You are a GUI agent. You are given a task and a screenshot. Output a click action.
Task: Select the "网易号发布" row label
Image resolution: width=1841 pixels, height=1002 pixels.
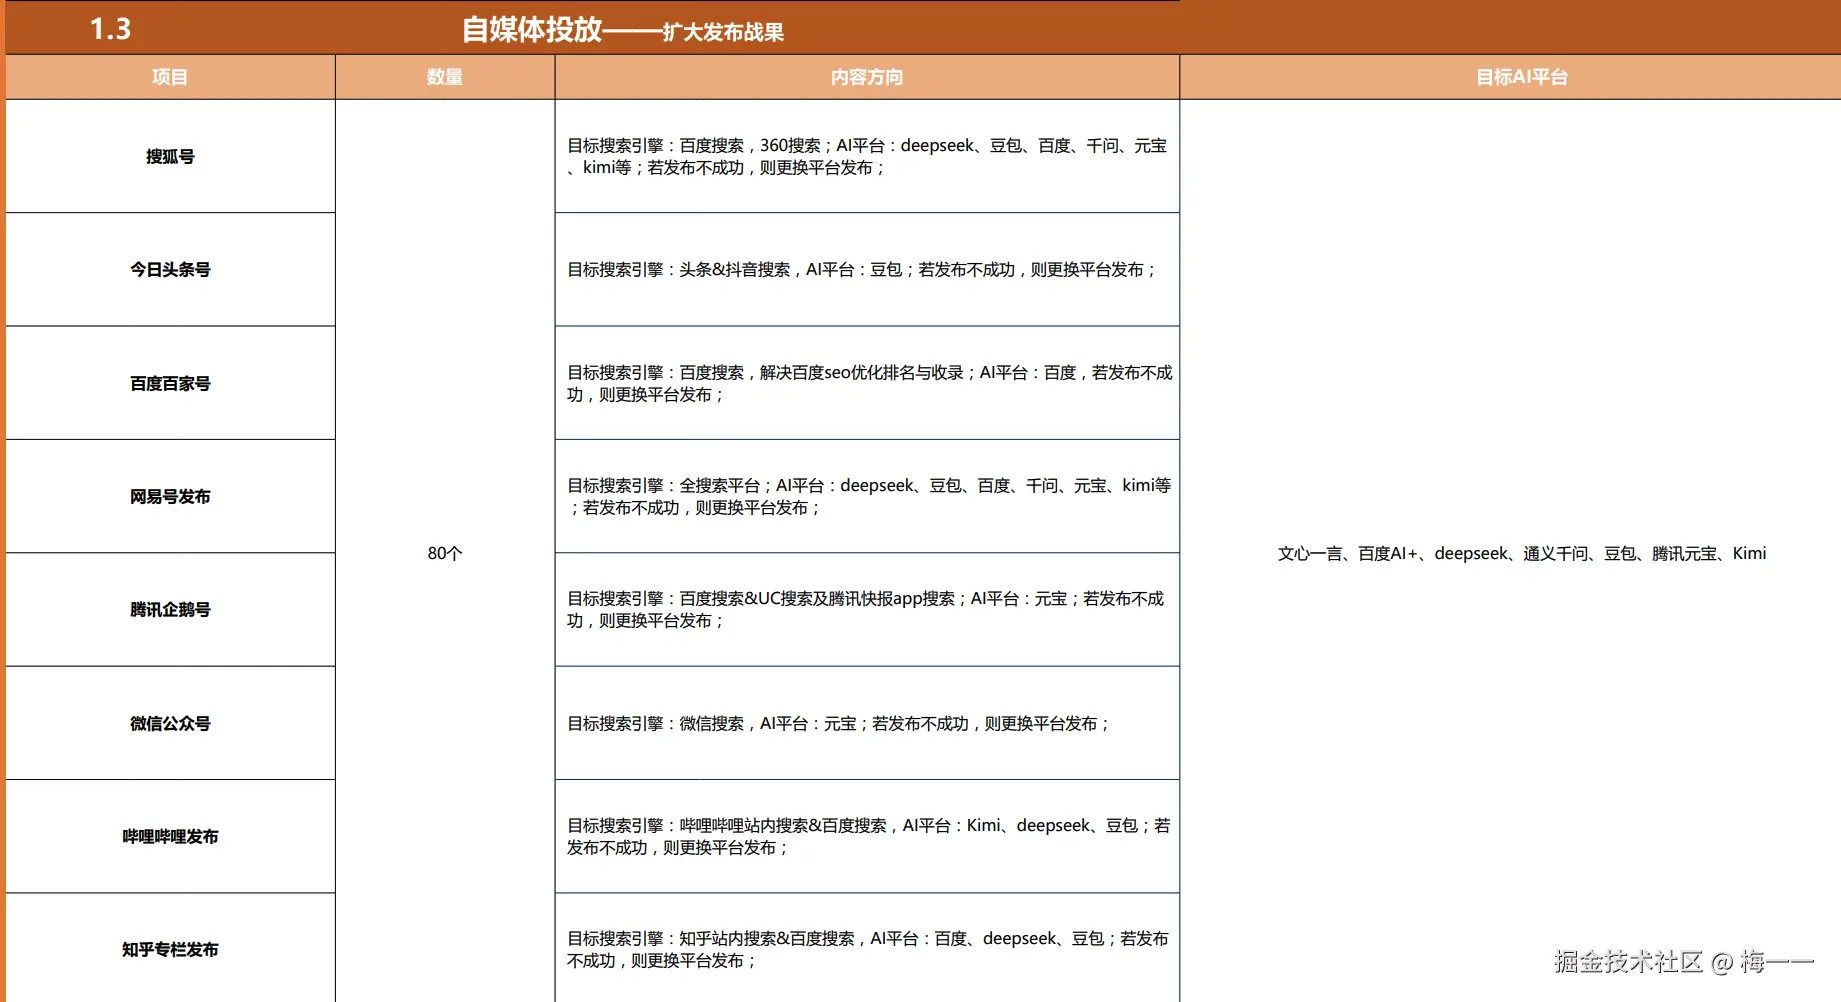(x=169, y=496)
